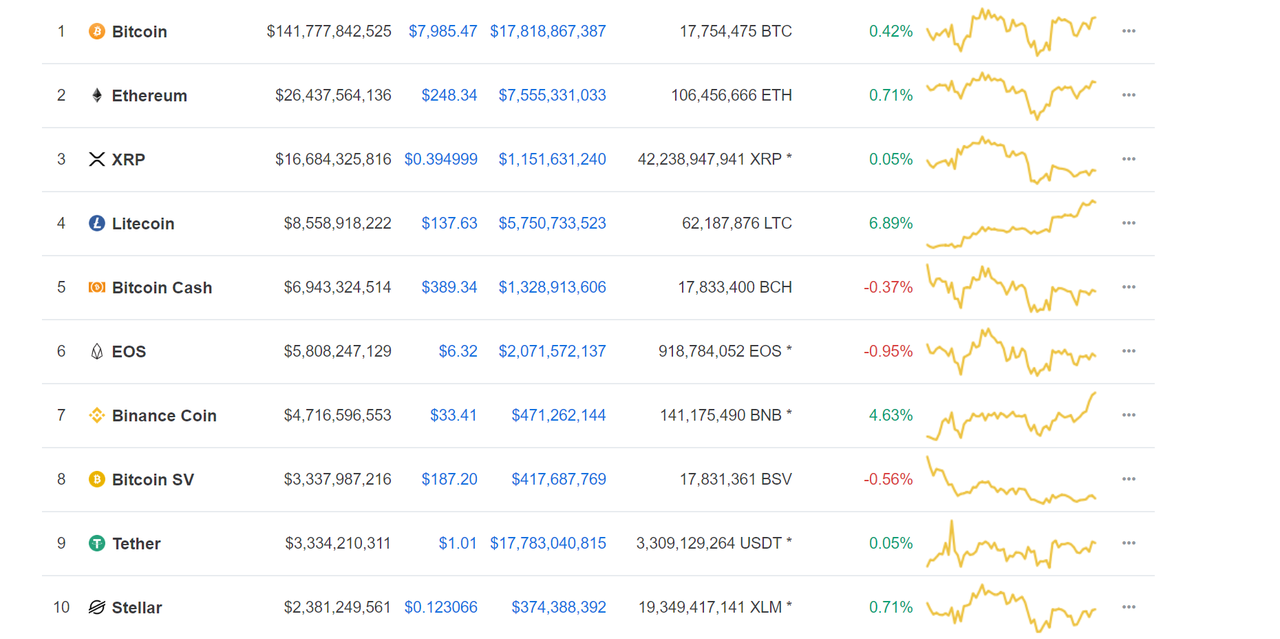Open the Binance Coin name link

tap(164, 416)
